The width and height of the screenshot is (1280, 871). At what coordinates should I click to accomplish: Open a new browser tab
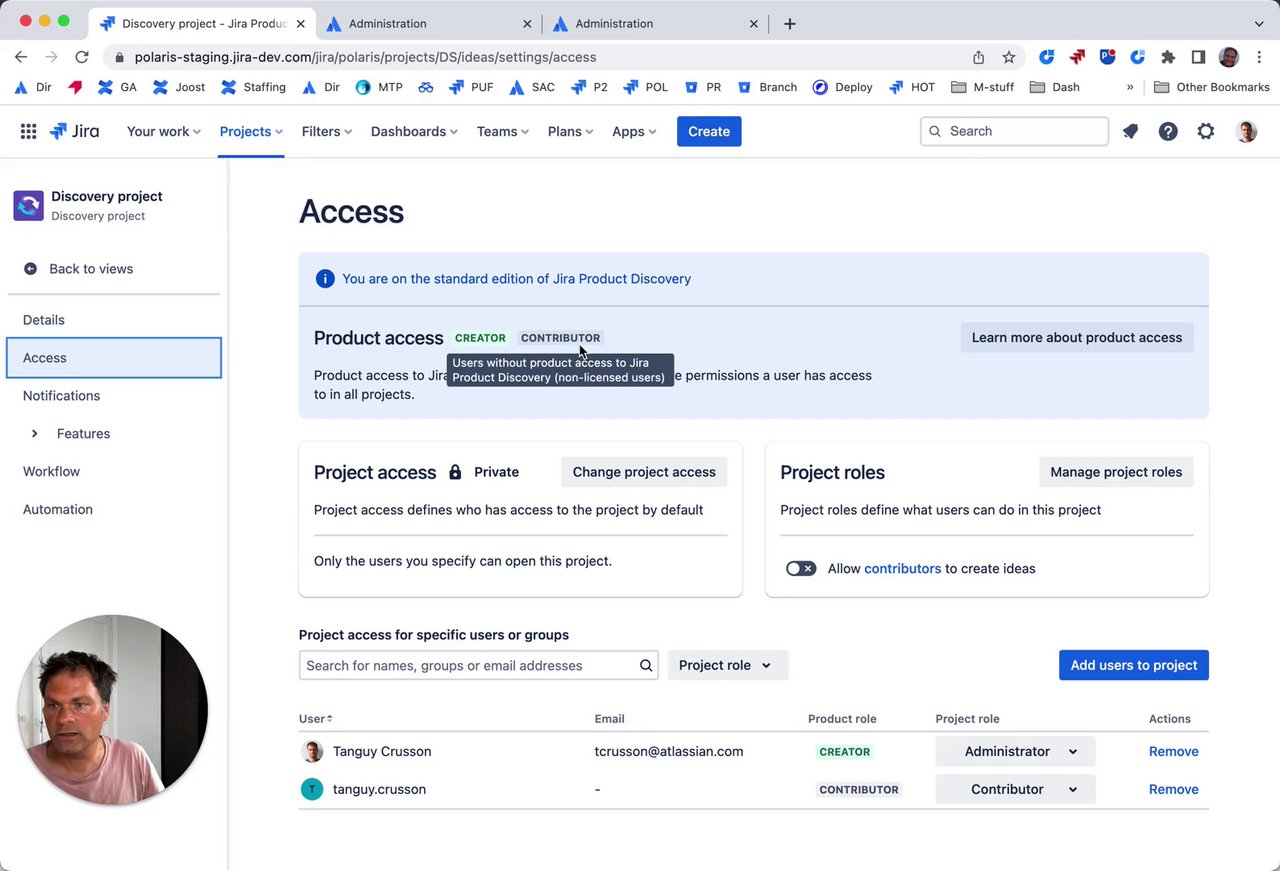click(790, 23)
